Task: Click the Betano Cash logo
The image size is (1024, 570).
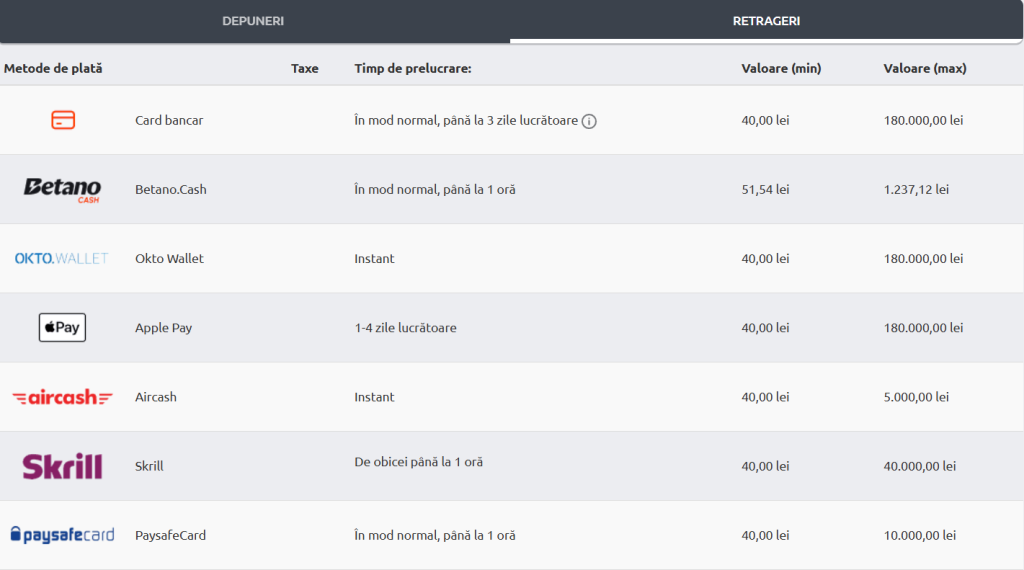Action: tap(63, 189)
